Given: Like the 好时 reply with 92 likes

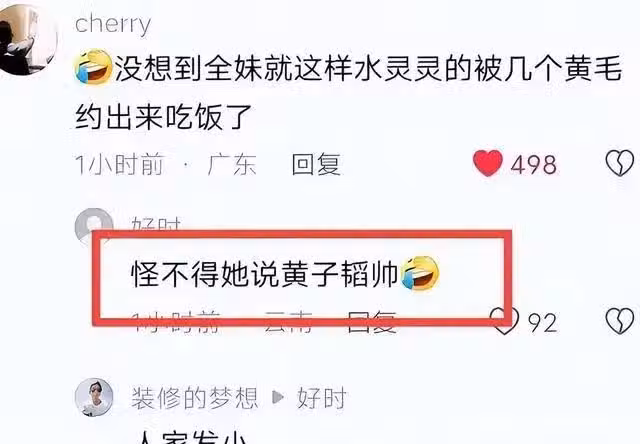Looking at the screenshot, I should pos(505,321).
